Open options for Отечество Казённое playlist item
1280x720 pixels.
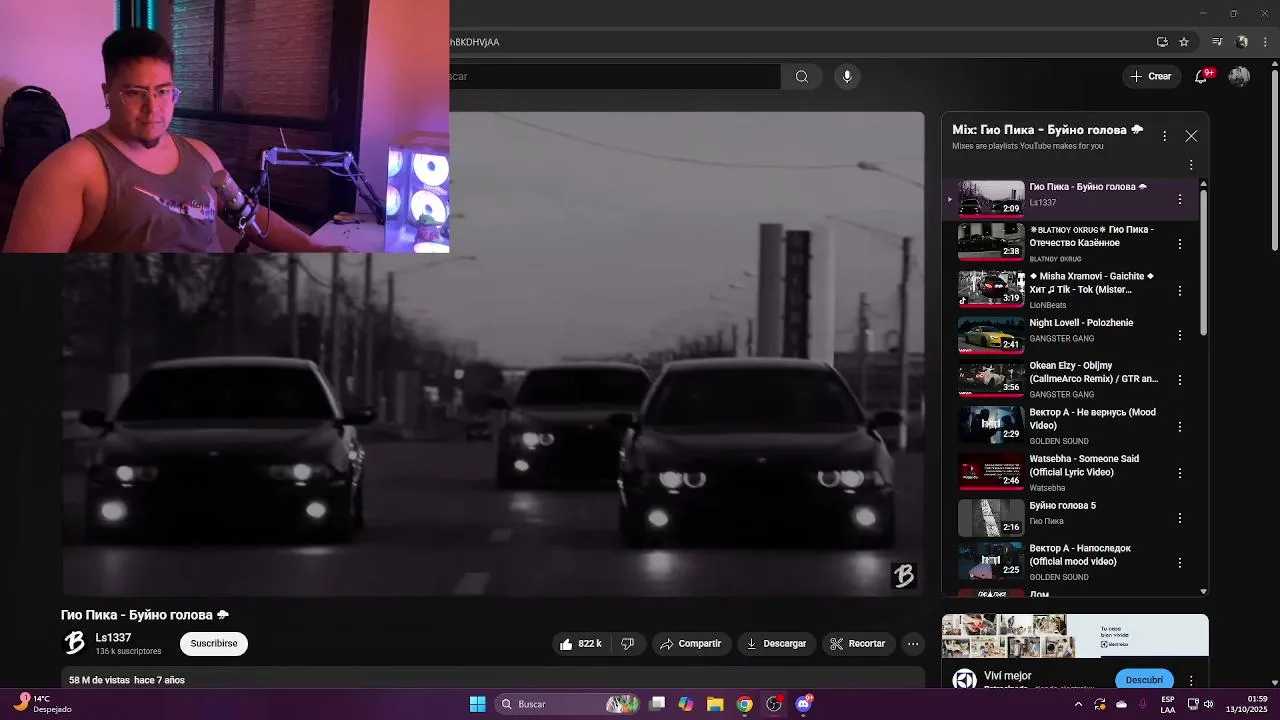[x=1180, y=244]
